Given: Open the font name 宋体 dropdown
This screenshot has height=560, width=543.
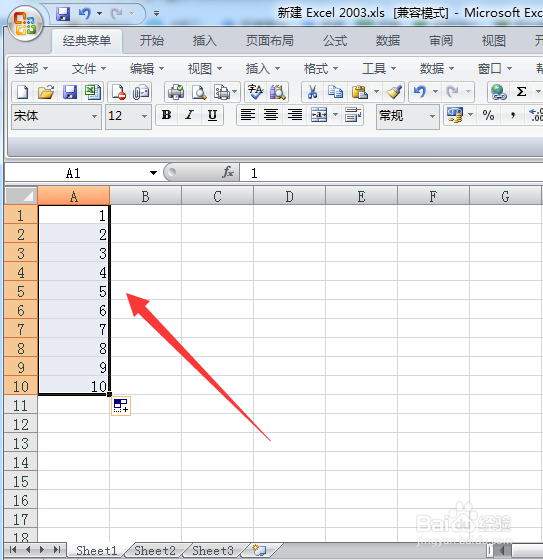Looking at the screenshot, I should [x=94, y=116].
